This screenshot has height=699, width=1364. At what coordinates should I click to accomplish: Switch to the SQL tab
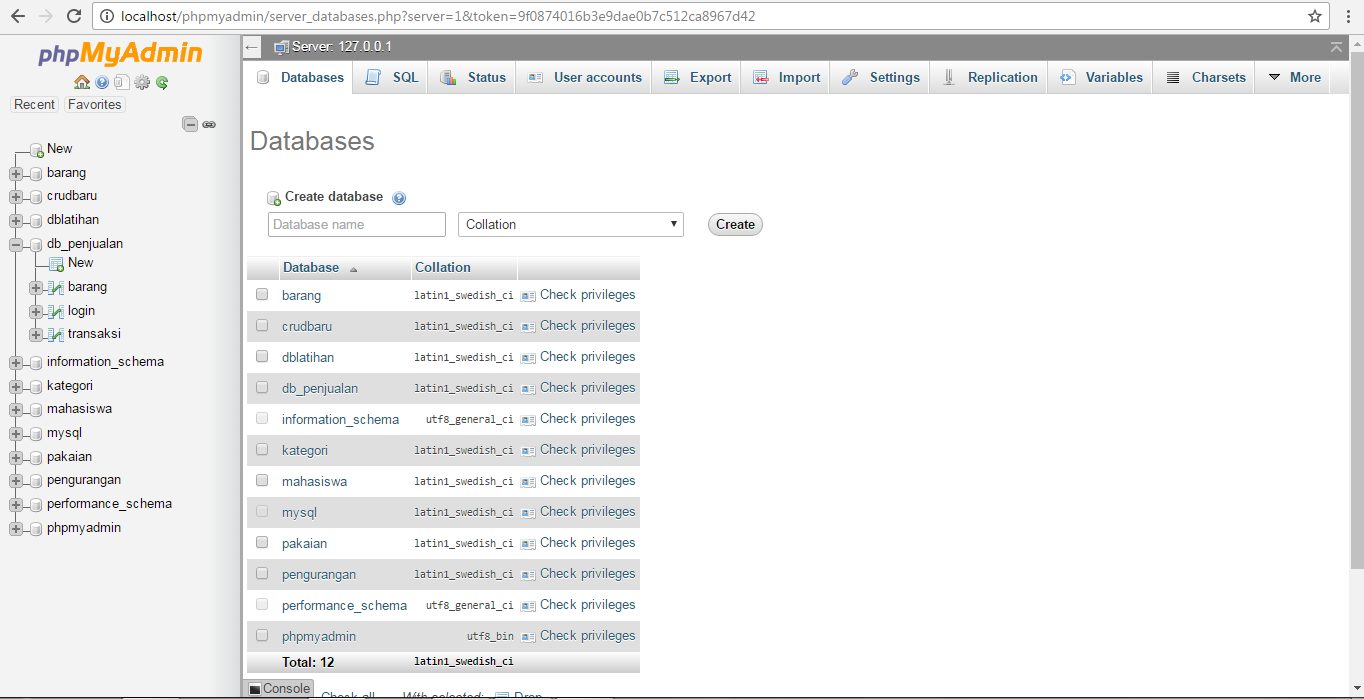pos(392,77)
